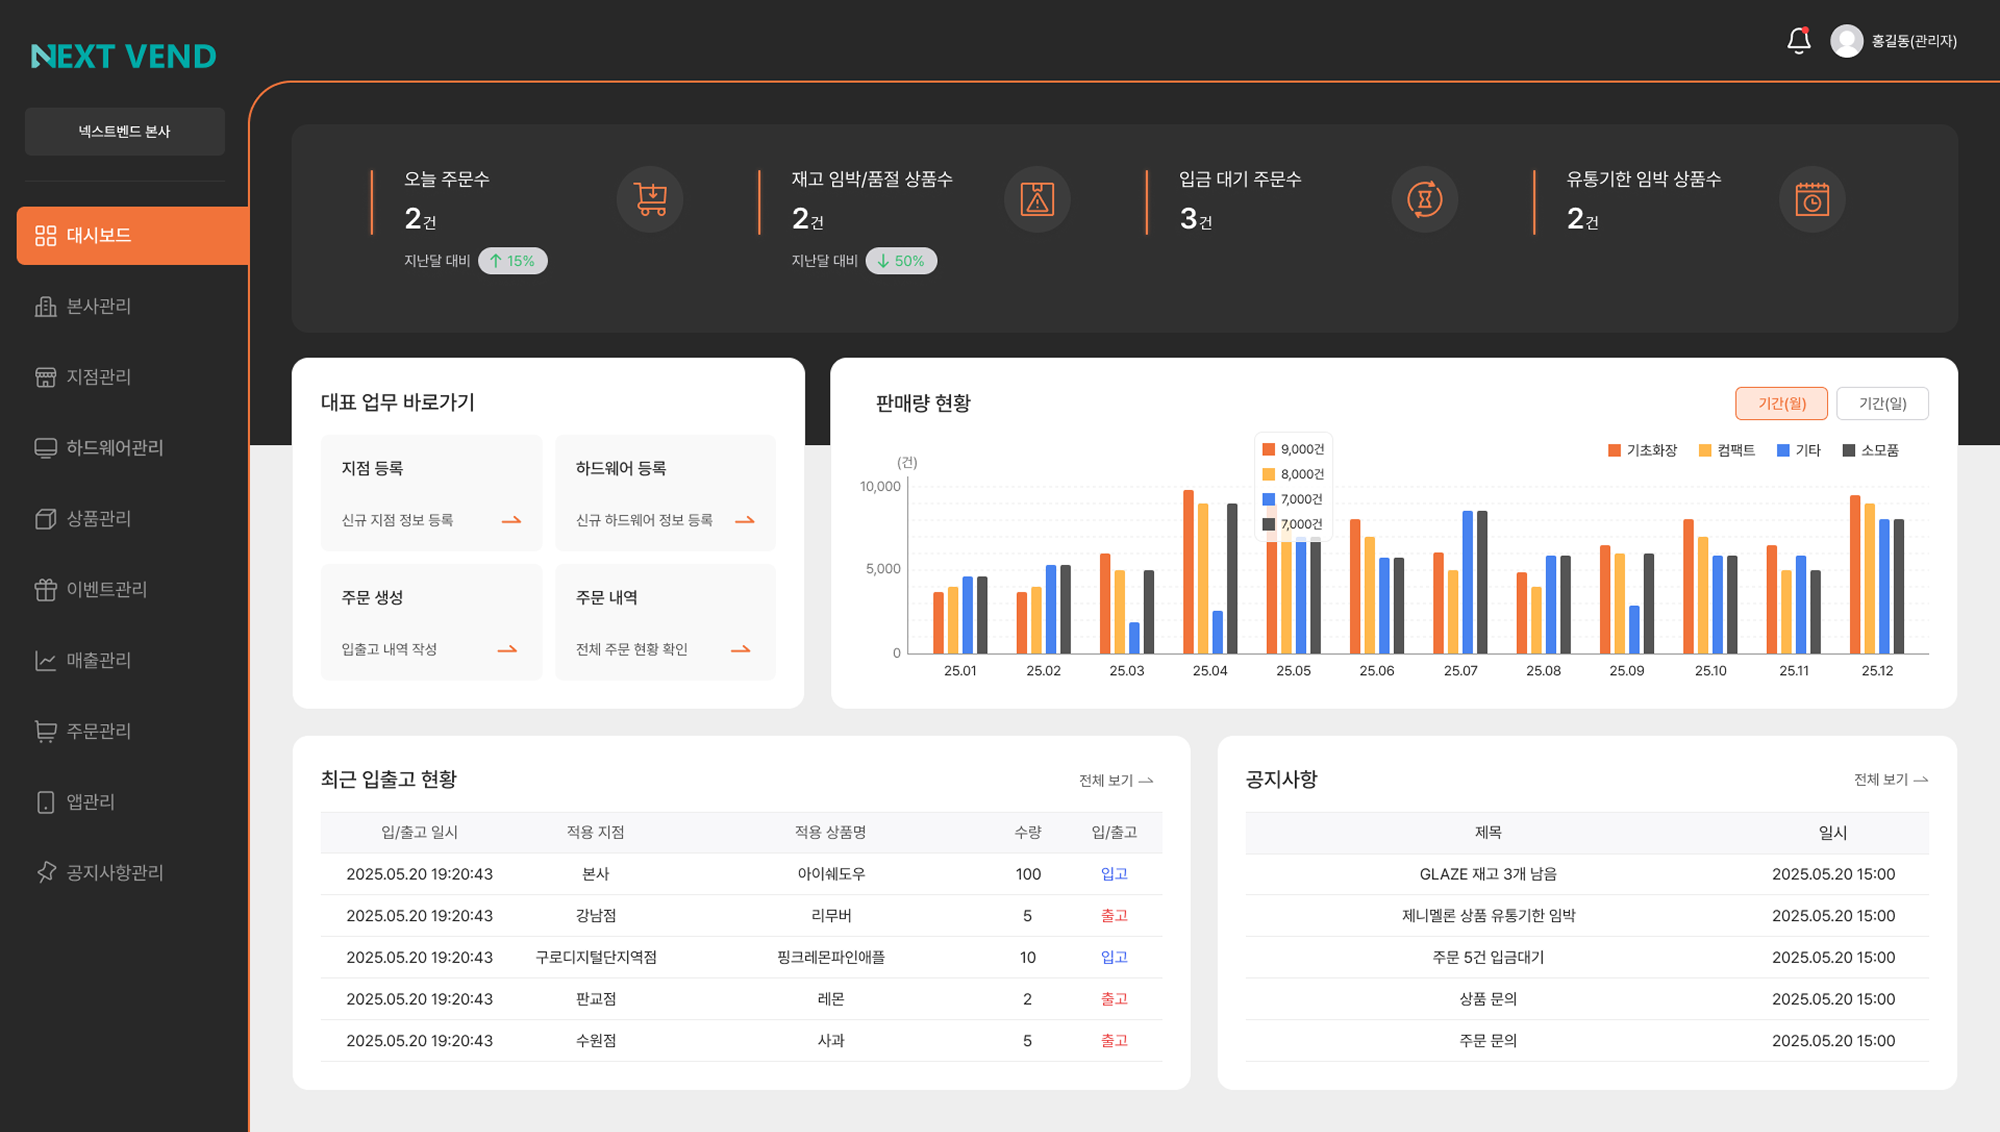2000x1132 pixels.
Task: Click the low stock warning icon
Action: coord(1037,199)
